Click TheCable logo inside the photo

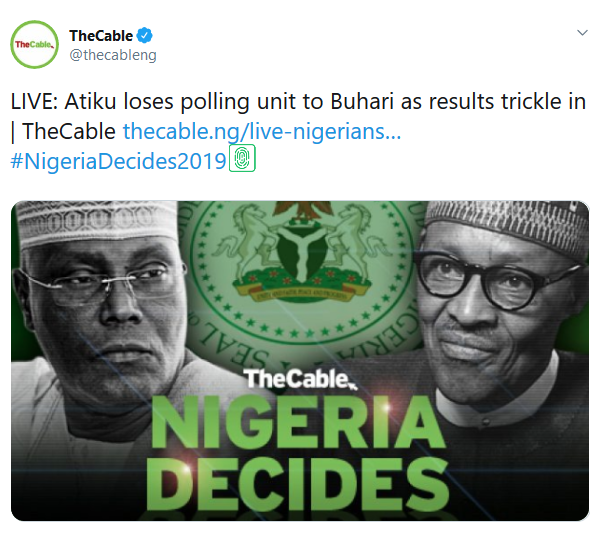click(x=300, y=379)
